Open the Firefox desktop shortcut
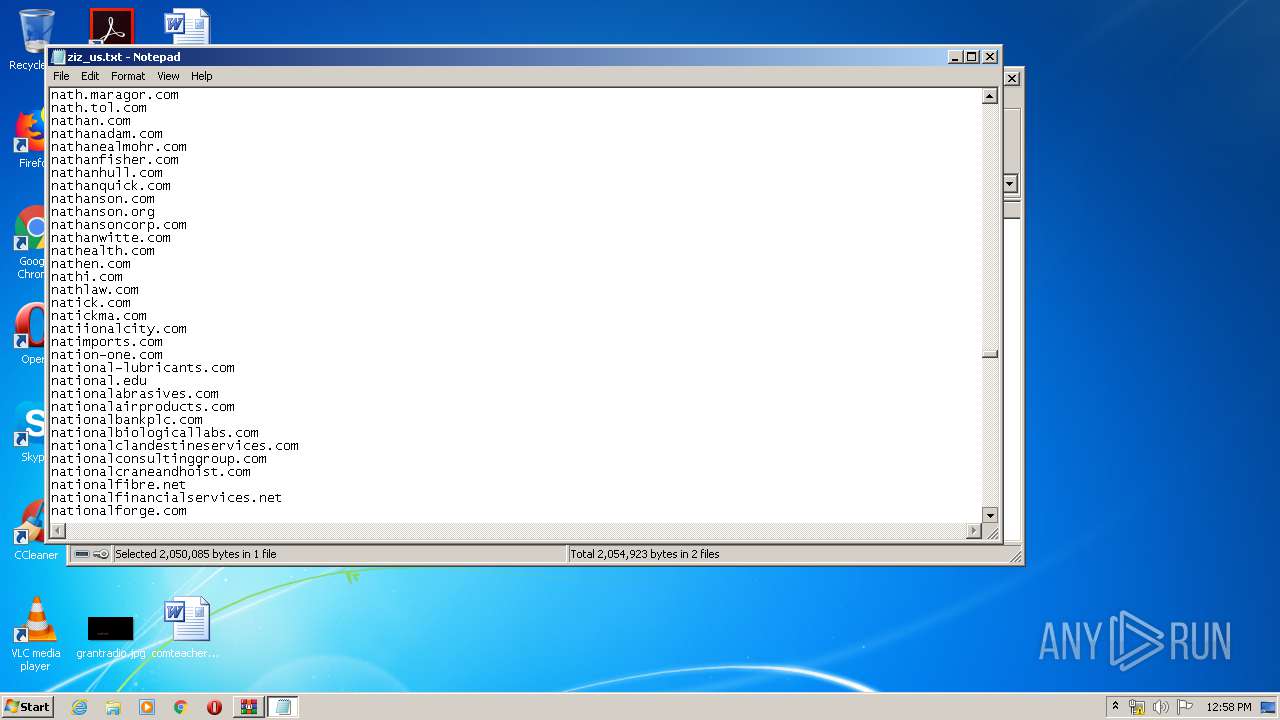Viewport: 1280px width, 720px height. 30,138
